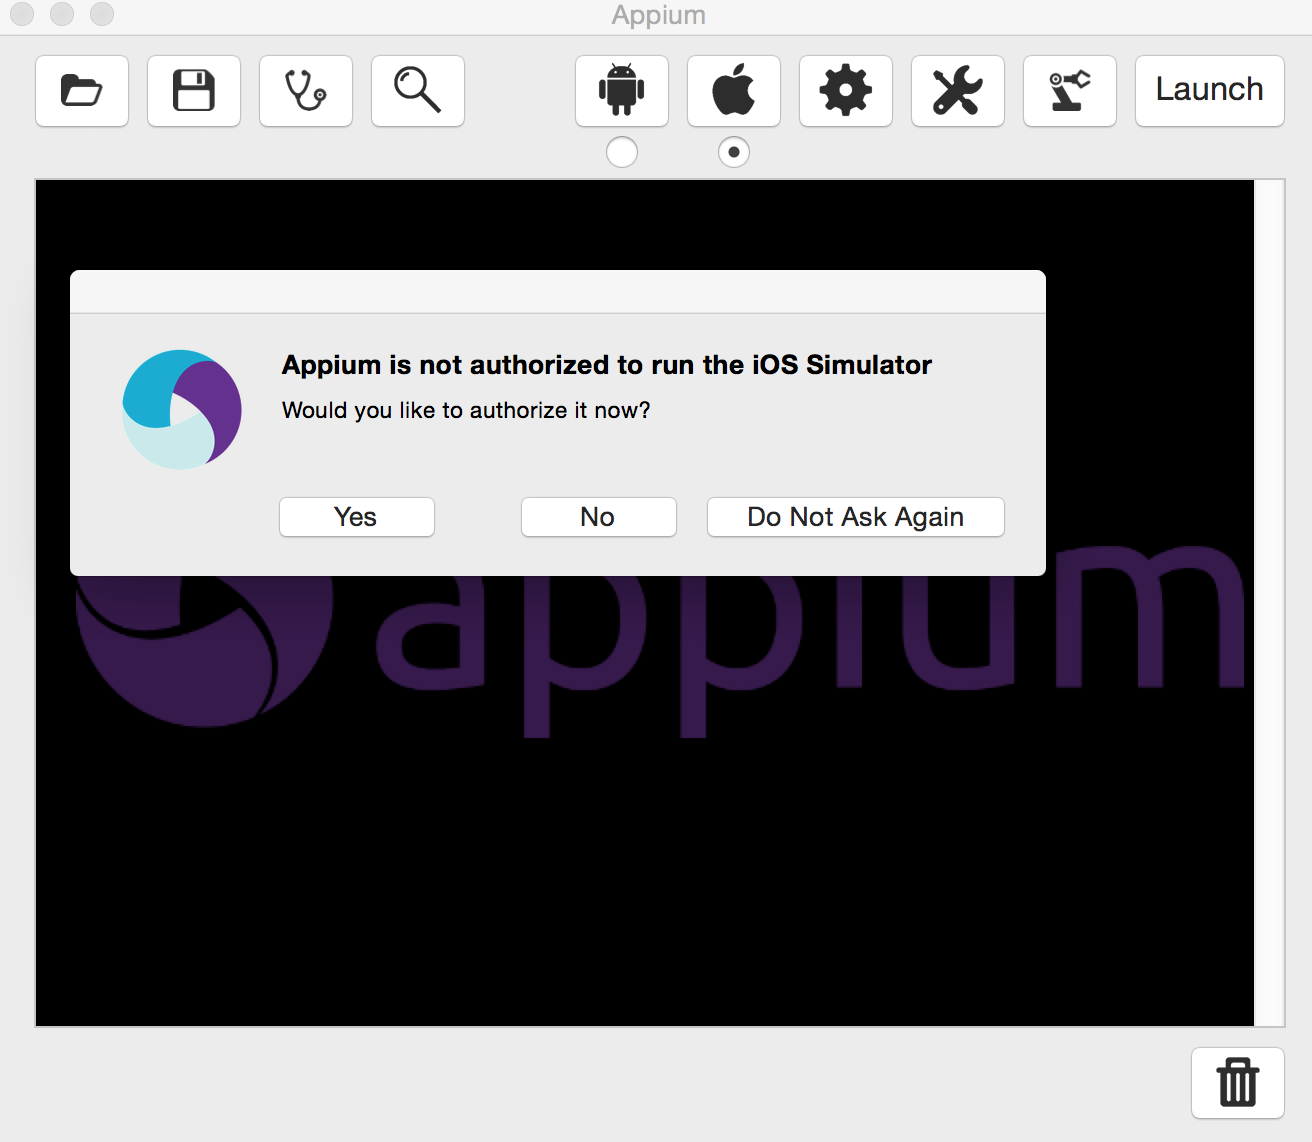Open General settings with the gear icon

tap(846, 91)
